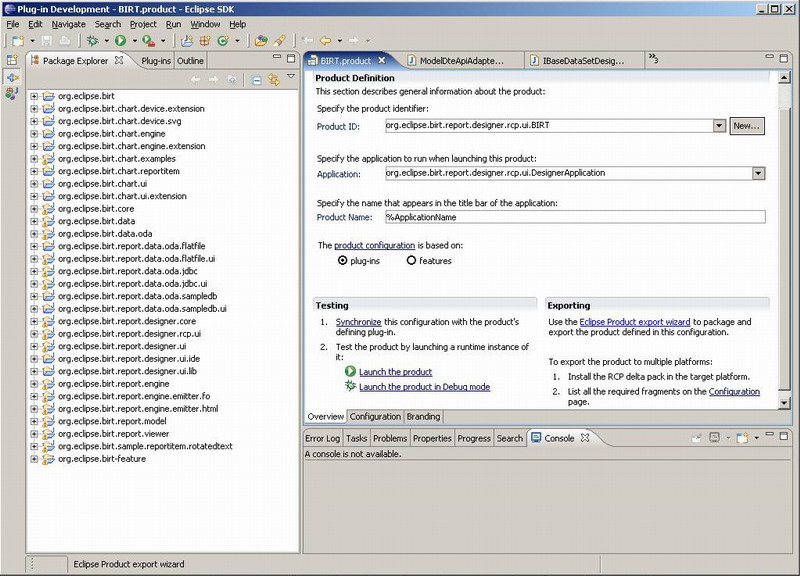This screenshot has height=576, width=800.
Task: Click into the Product Name text field
Action: (x=575, y=217)
